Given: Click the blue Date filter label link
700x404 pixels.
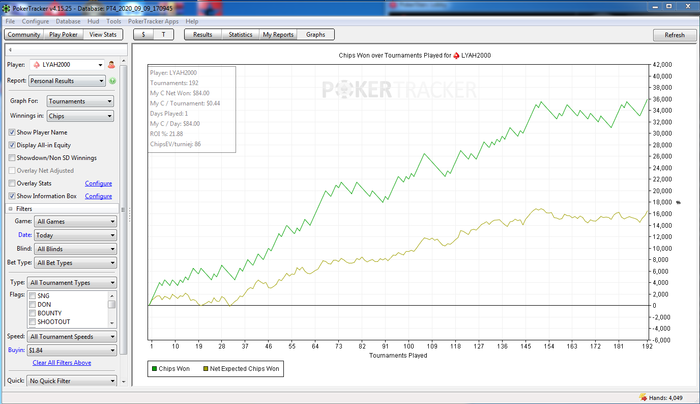Looking at the screenshot, I should click(25, 235).
